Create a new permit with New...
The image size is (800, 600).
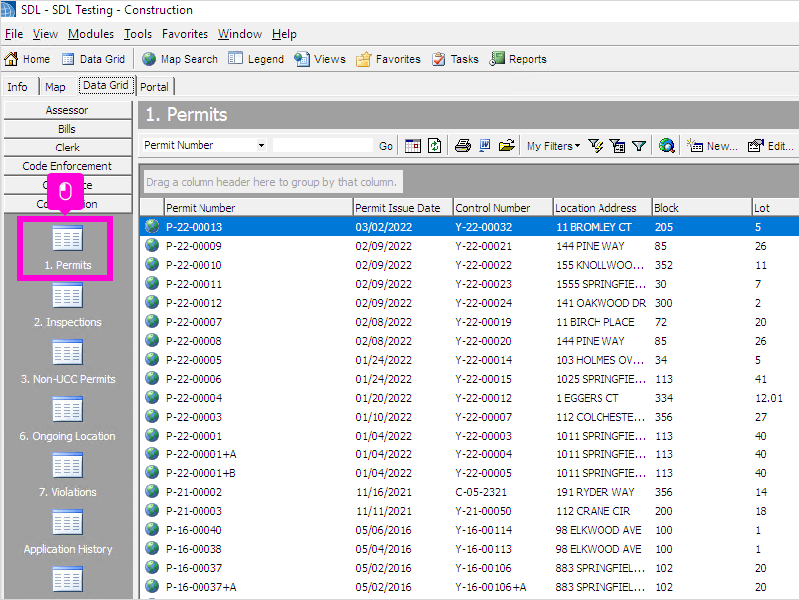click(x=712, y=146)
